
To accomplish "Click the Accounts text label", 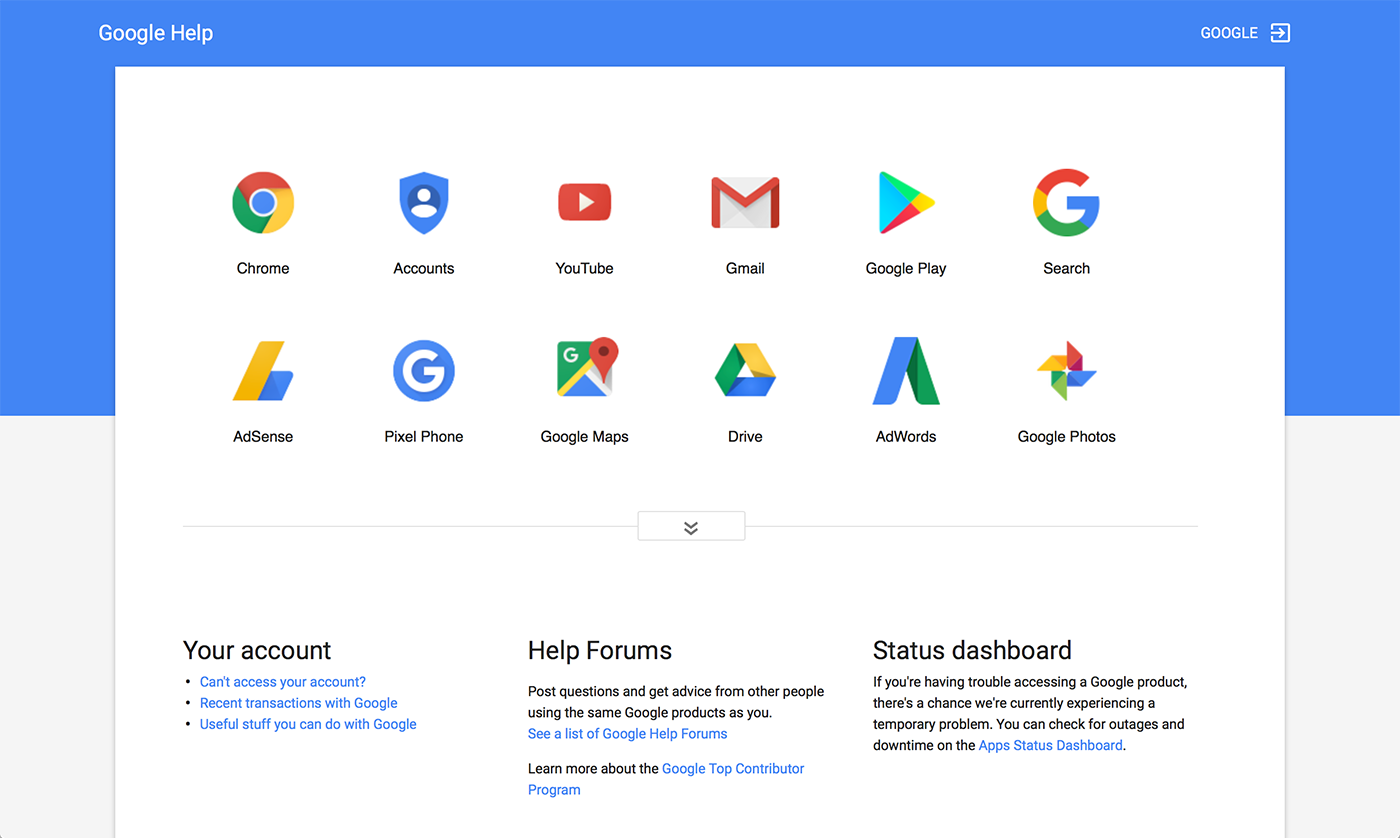I will tap(424, 268).
